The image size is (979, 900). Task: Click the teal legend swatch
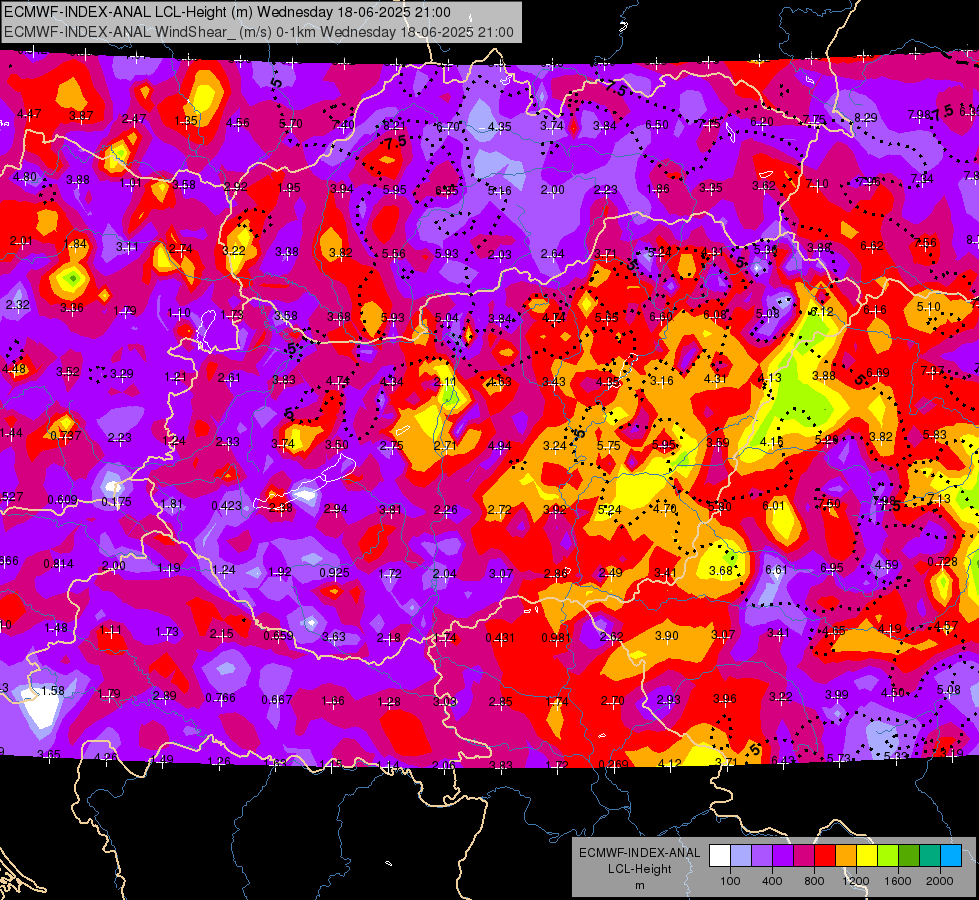pyautogui.click(x=930, y=856)
